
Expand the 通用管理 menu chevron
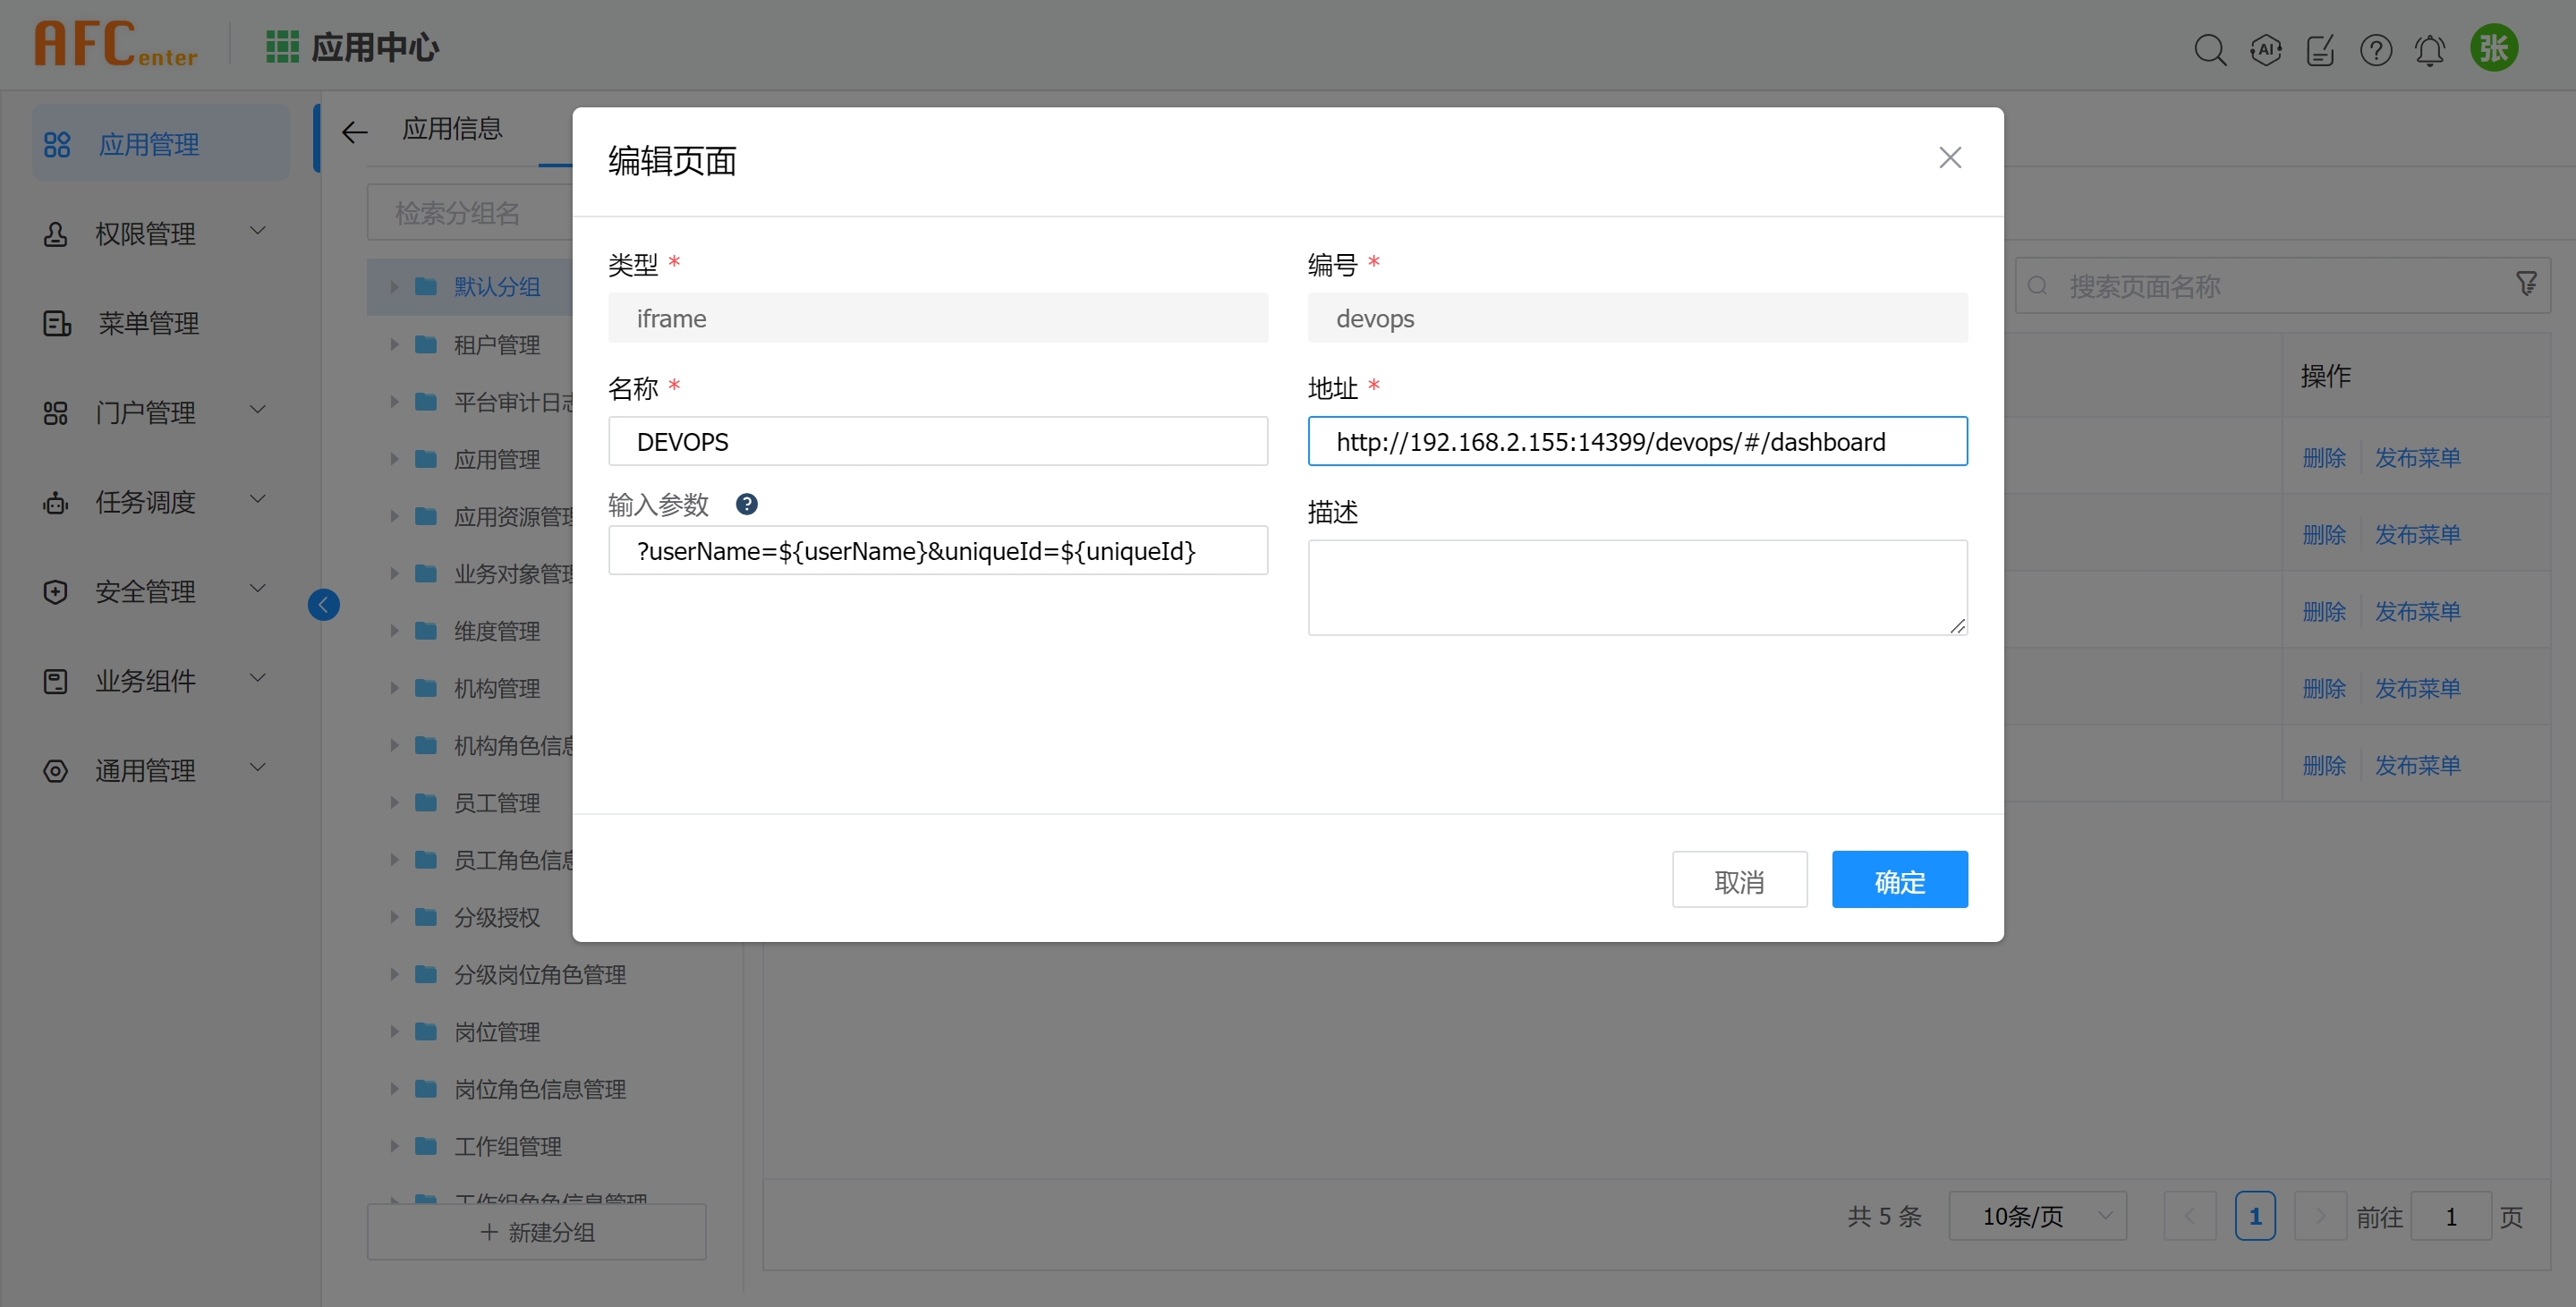[257, 767]
